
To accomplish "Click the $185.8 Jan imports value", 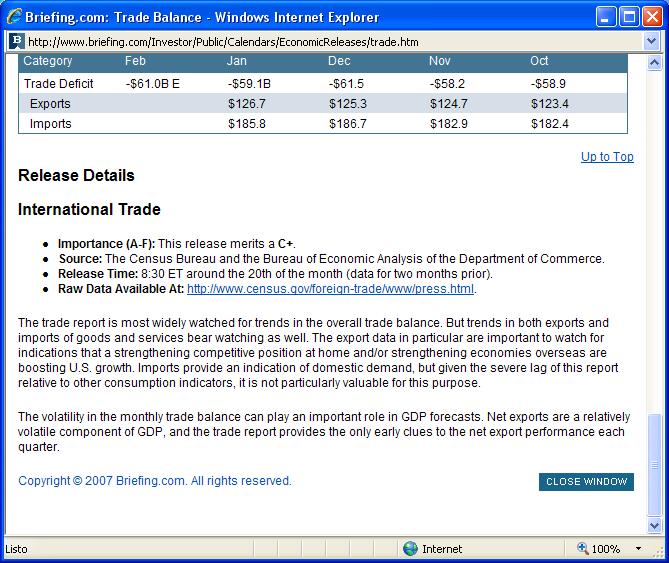I will (247, 124).
